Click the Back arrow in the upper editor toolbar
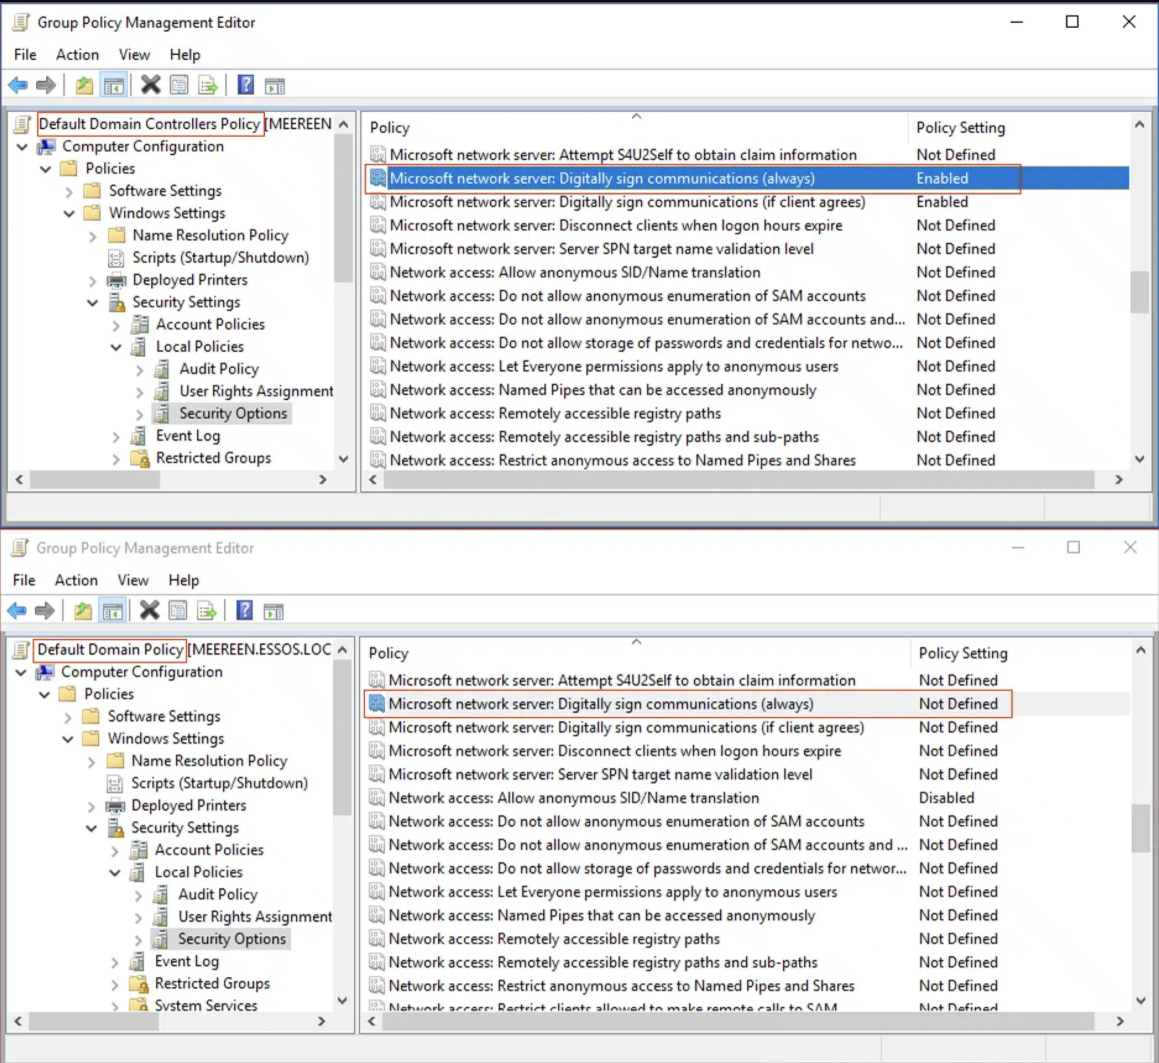Viewport: 1159px width, 1063px height. click(x=18, y=86)
